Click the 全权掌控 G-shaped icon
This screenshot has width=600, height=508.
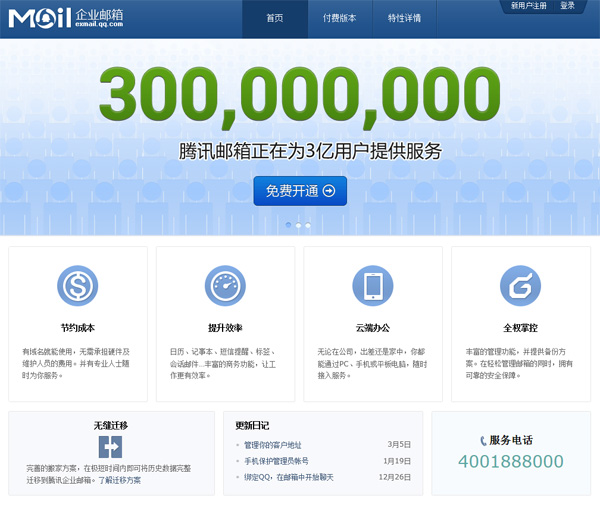pyautogui.click(x=520, y=286)
